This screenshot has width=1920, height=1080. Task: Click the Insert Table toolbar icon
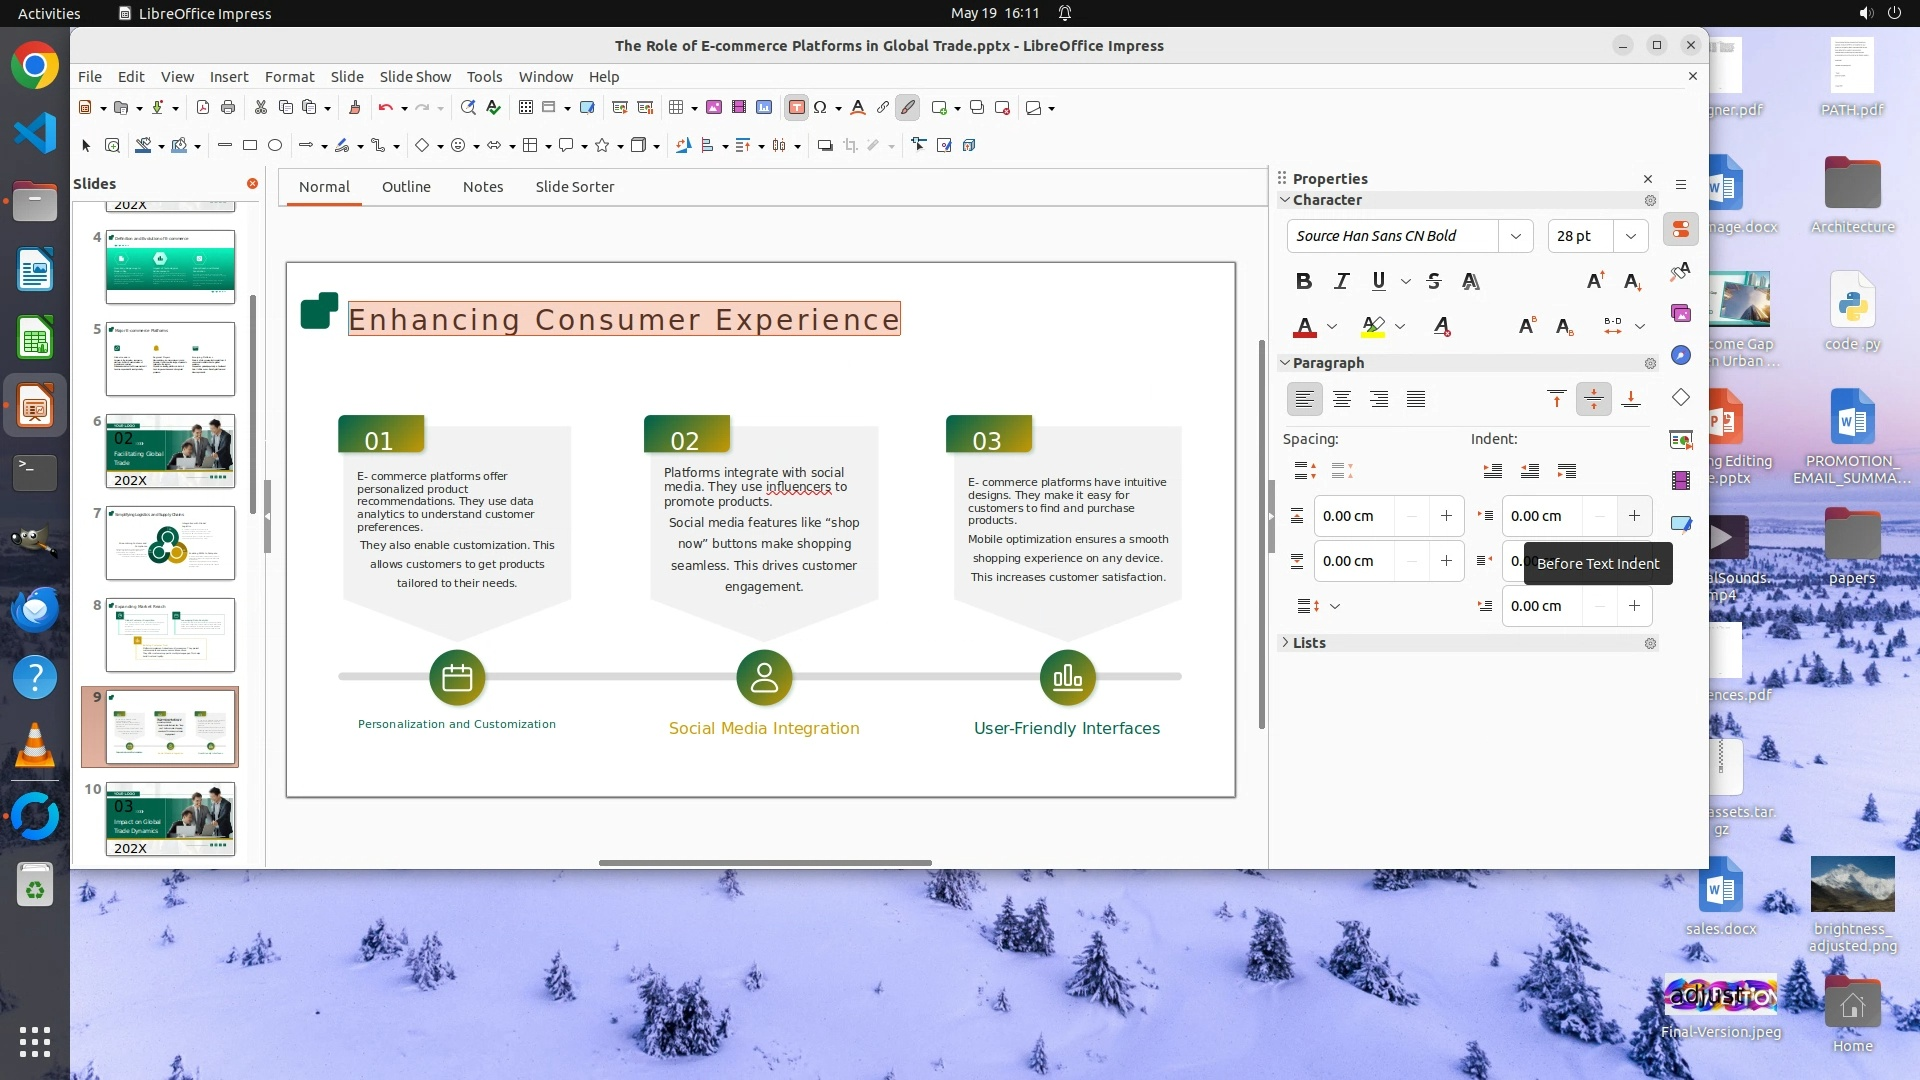tap(676, 107)
